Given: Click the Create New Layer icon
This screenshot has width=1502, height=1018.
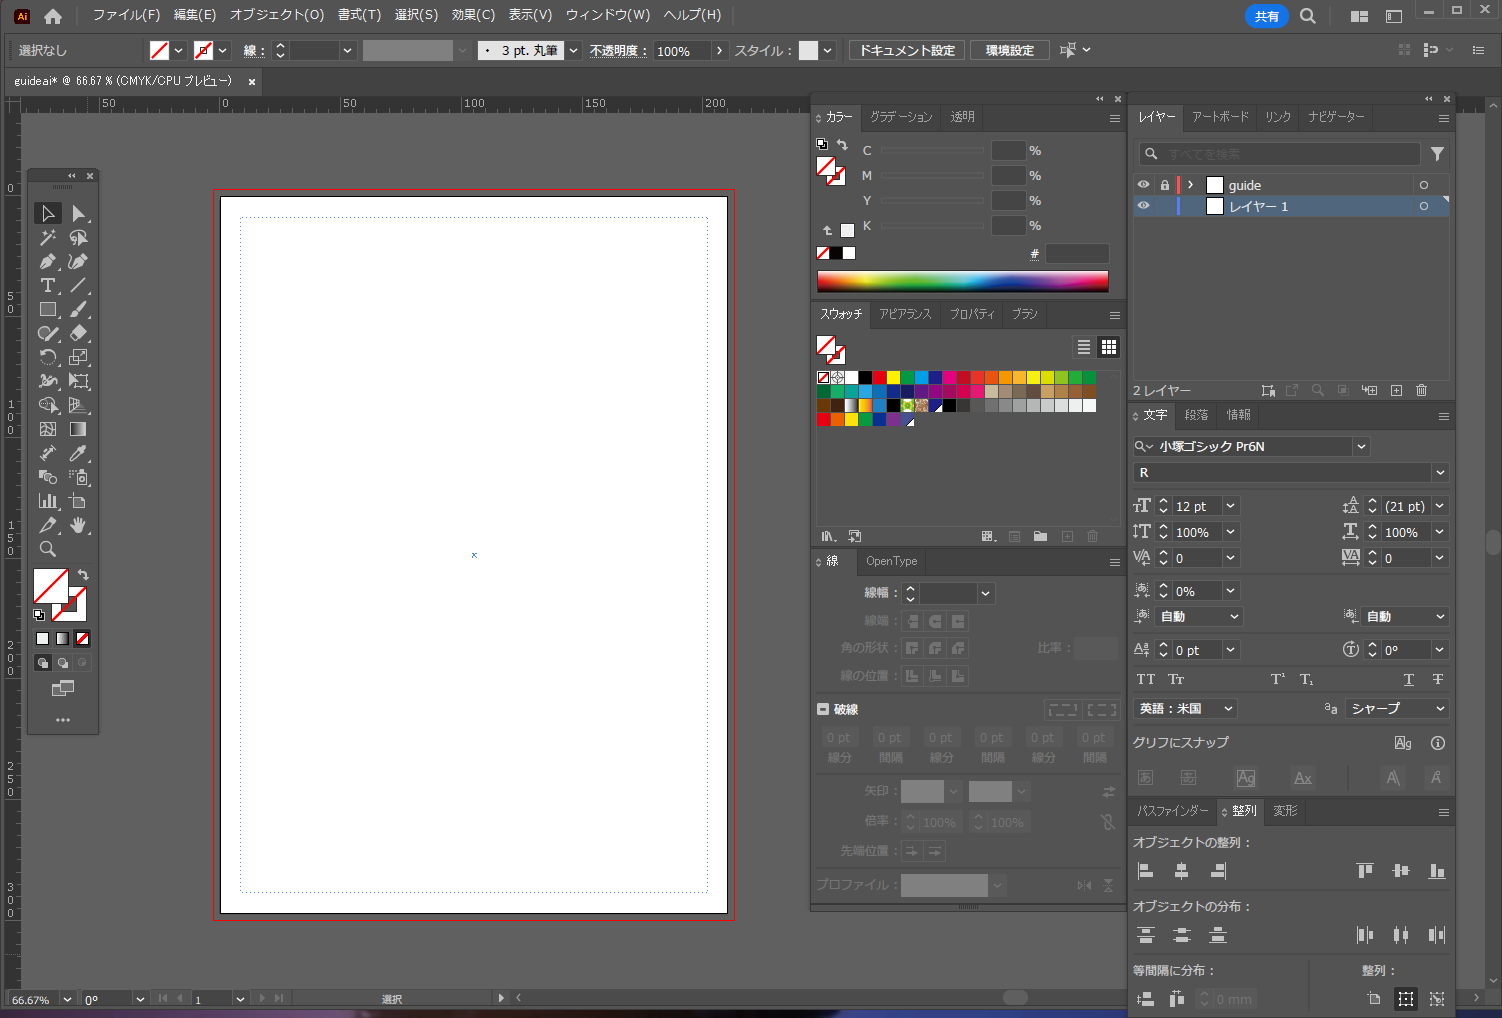Looking at the screenshot, I should 1396,390.
